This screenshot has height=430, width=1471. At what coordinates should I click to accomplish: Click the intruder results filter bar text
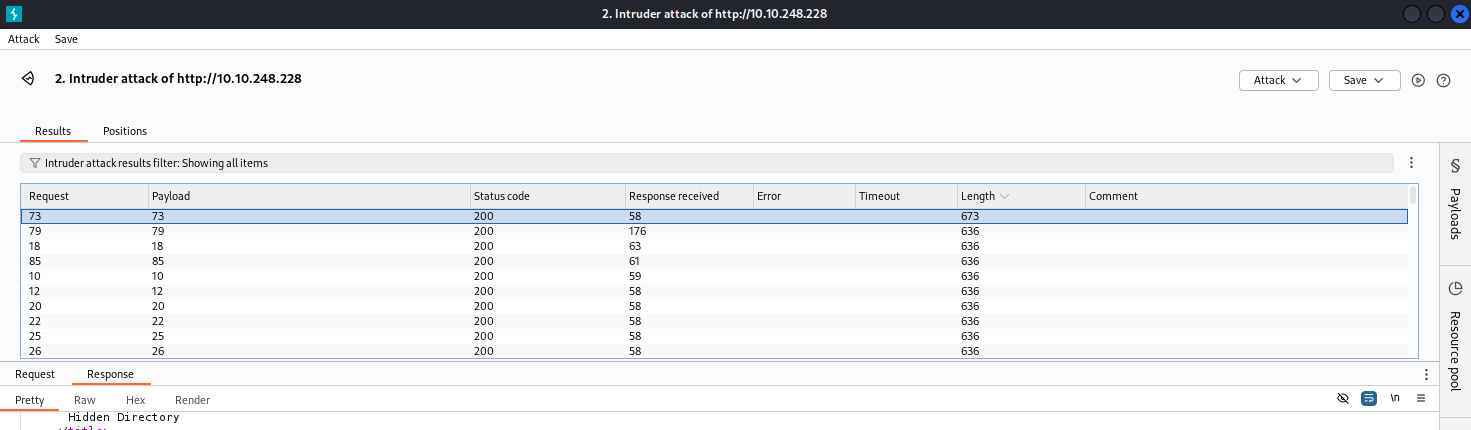tap(156, 163)
